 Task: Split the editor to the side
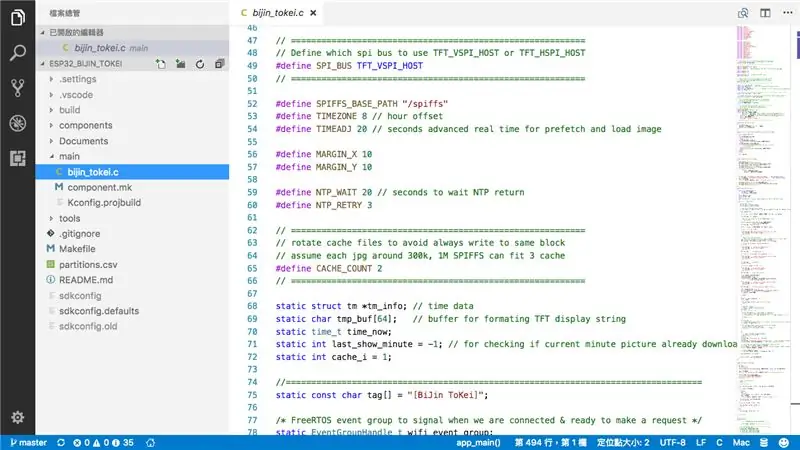765,13
